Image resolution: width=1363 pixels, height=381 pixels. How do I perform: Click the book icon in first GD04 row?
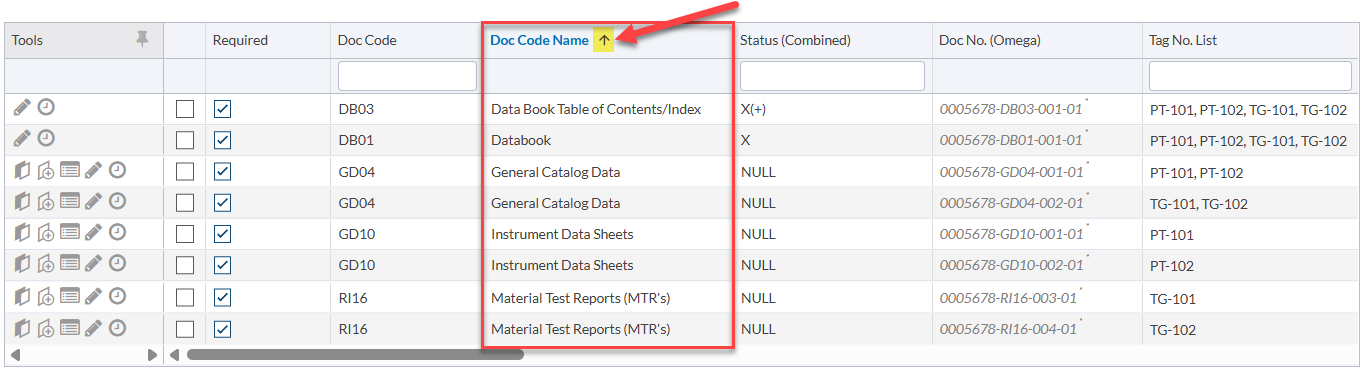point(23,171)
